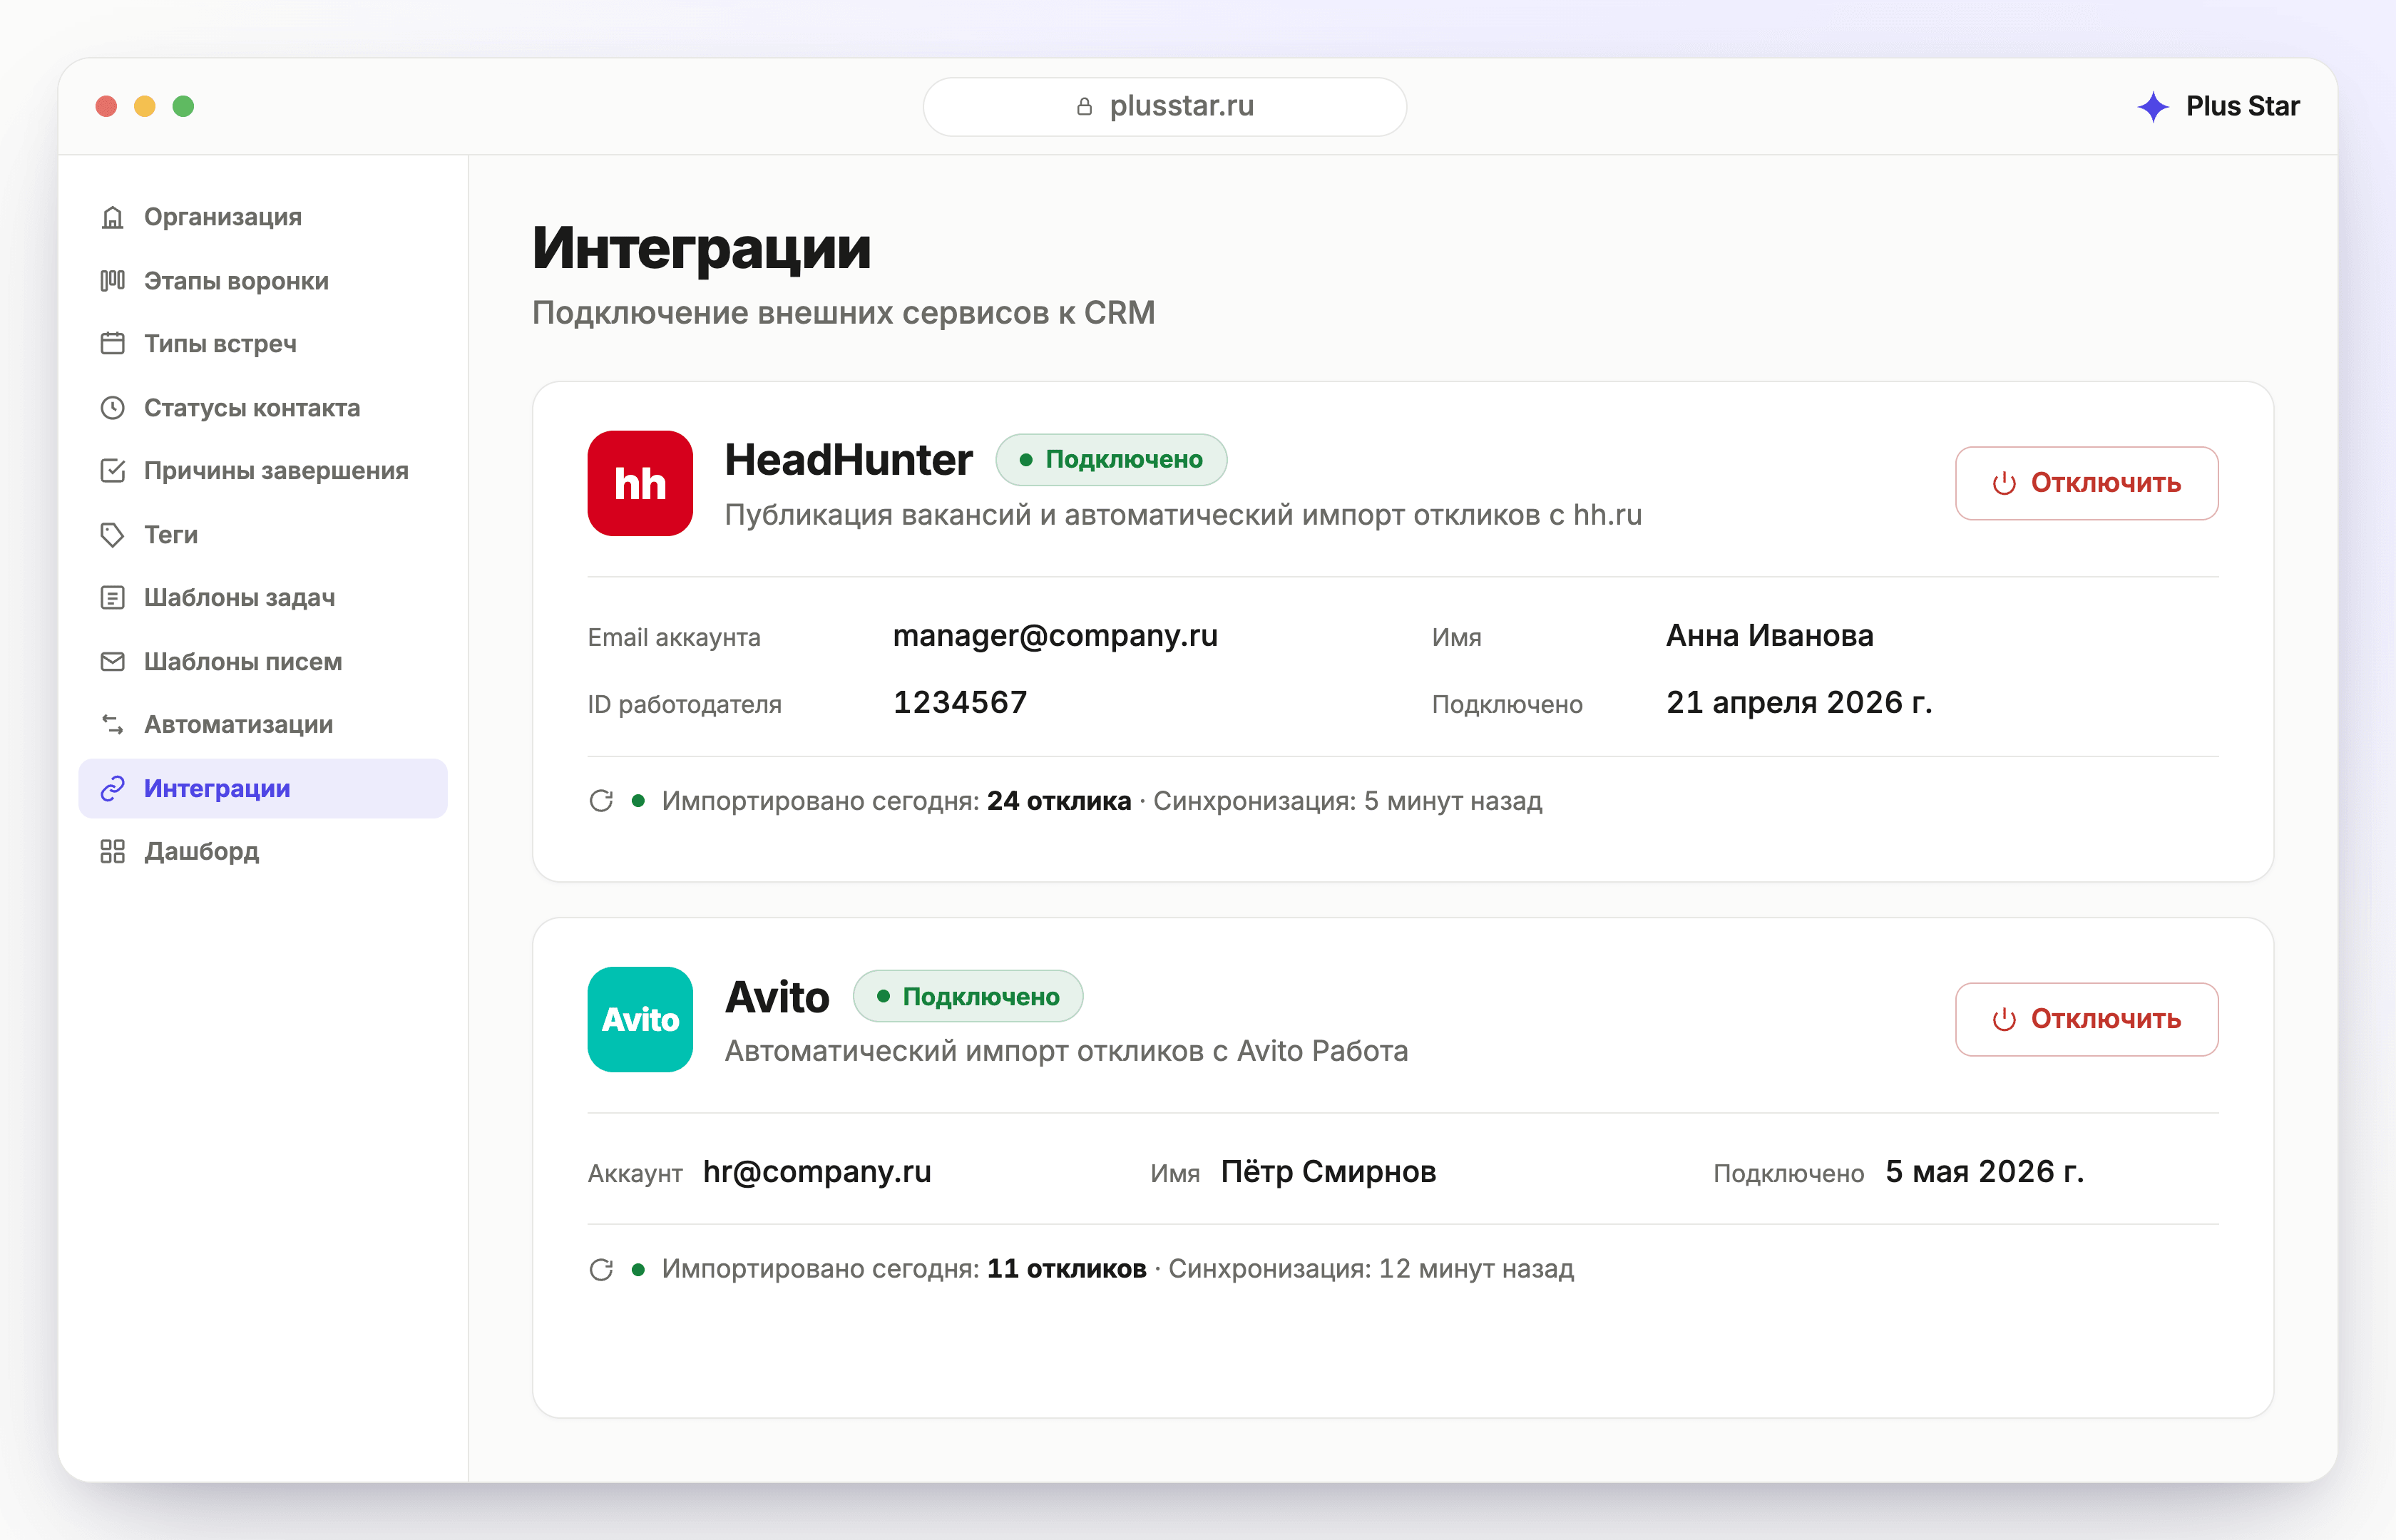Click the name Анна Иванова

tap(1770, 636)
